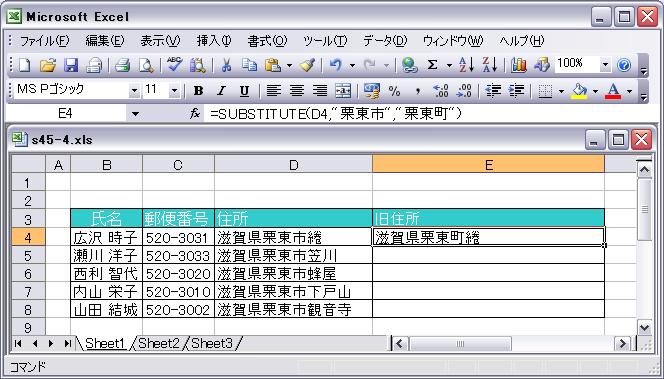Switch to the Sheet2 tab
The image size is (664, 379).
tap(159, 343)
